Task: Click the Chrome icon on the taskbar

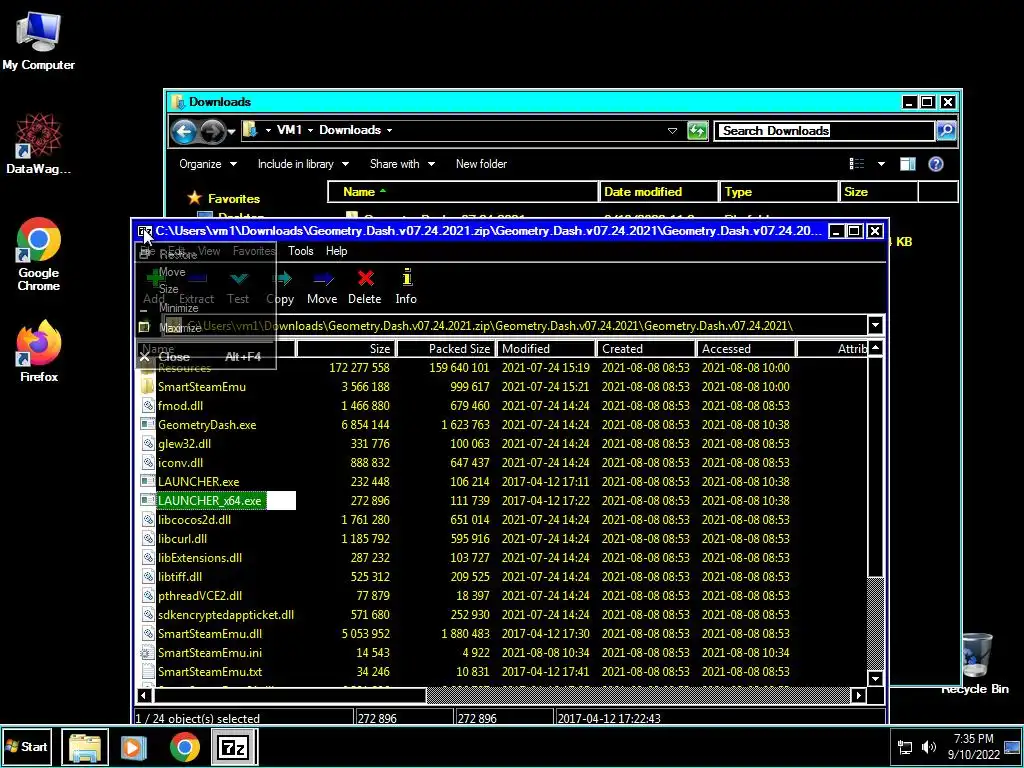Action: point(185,747)
